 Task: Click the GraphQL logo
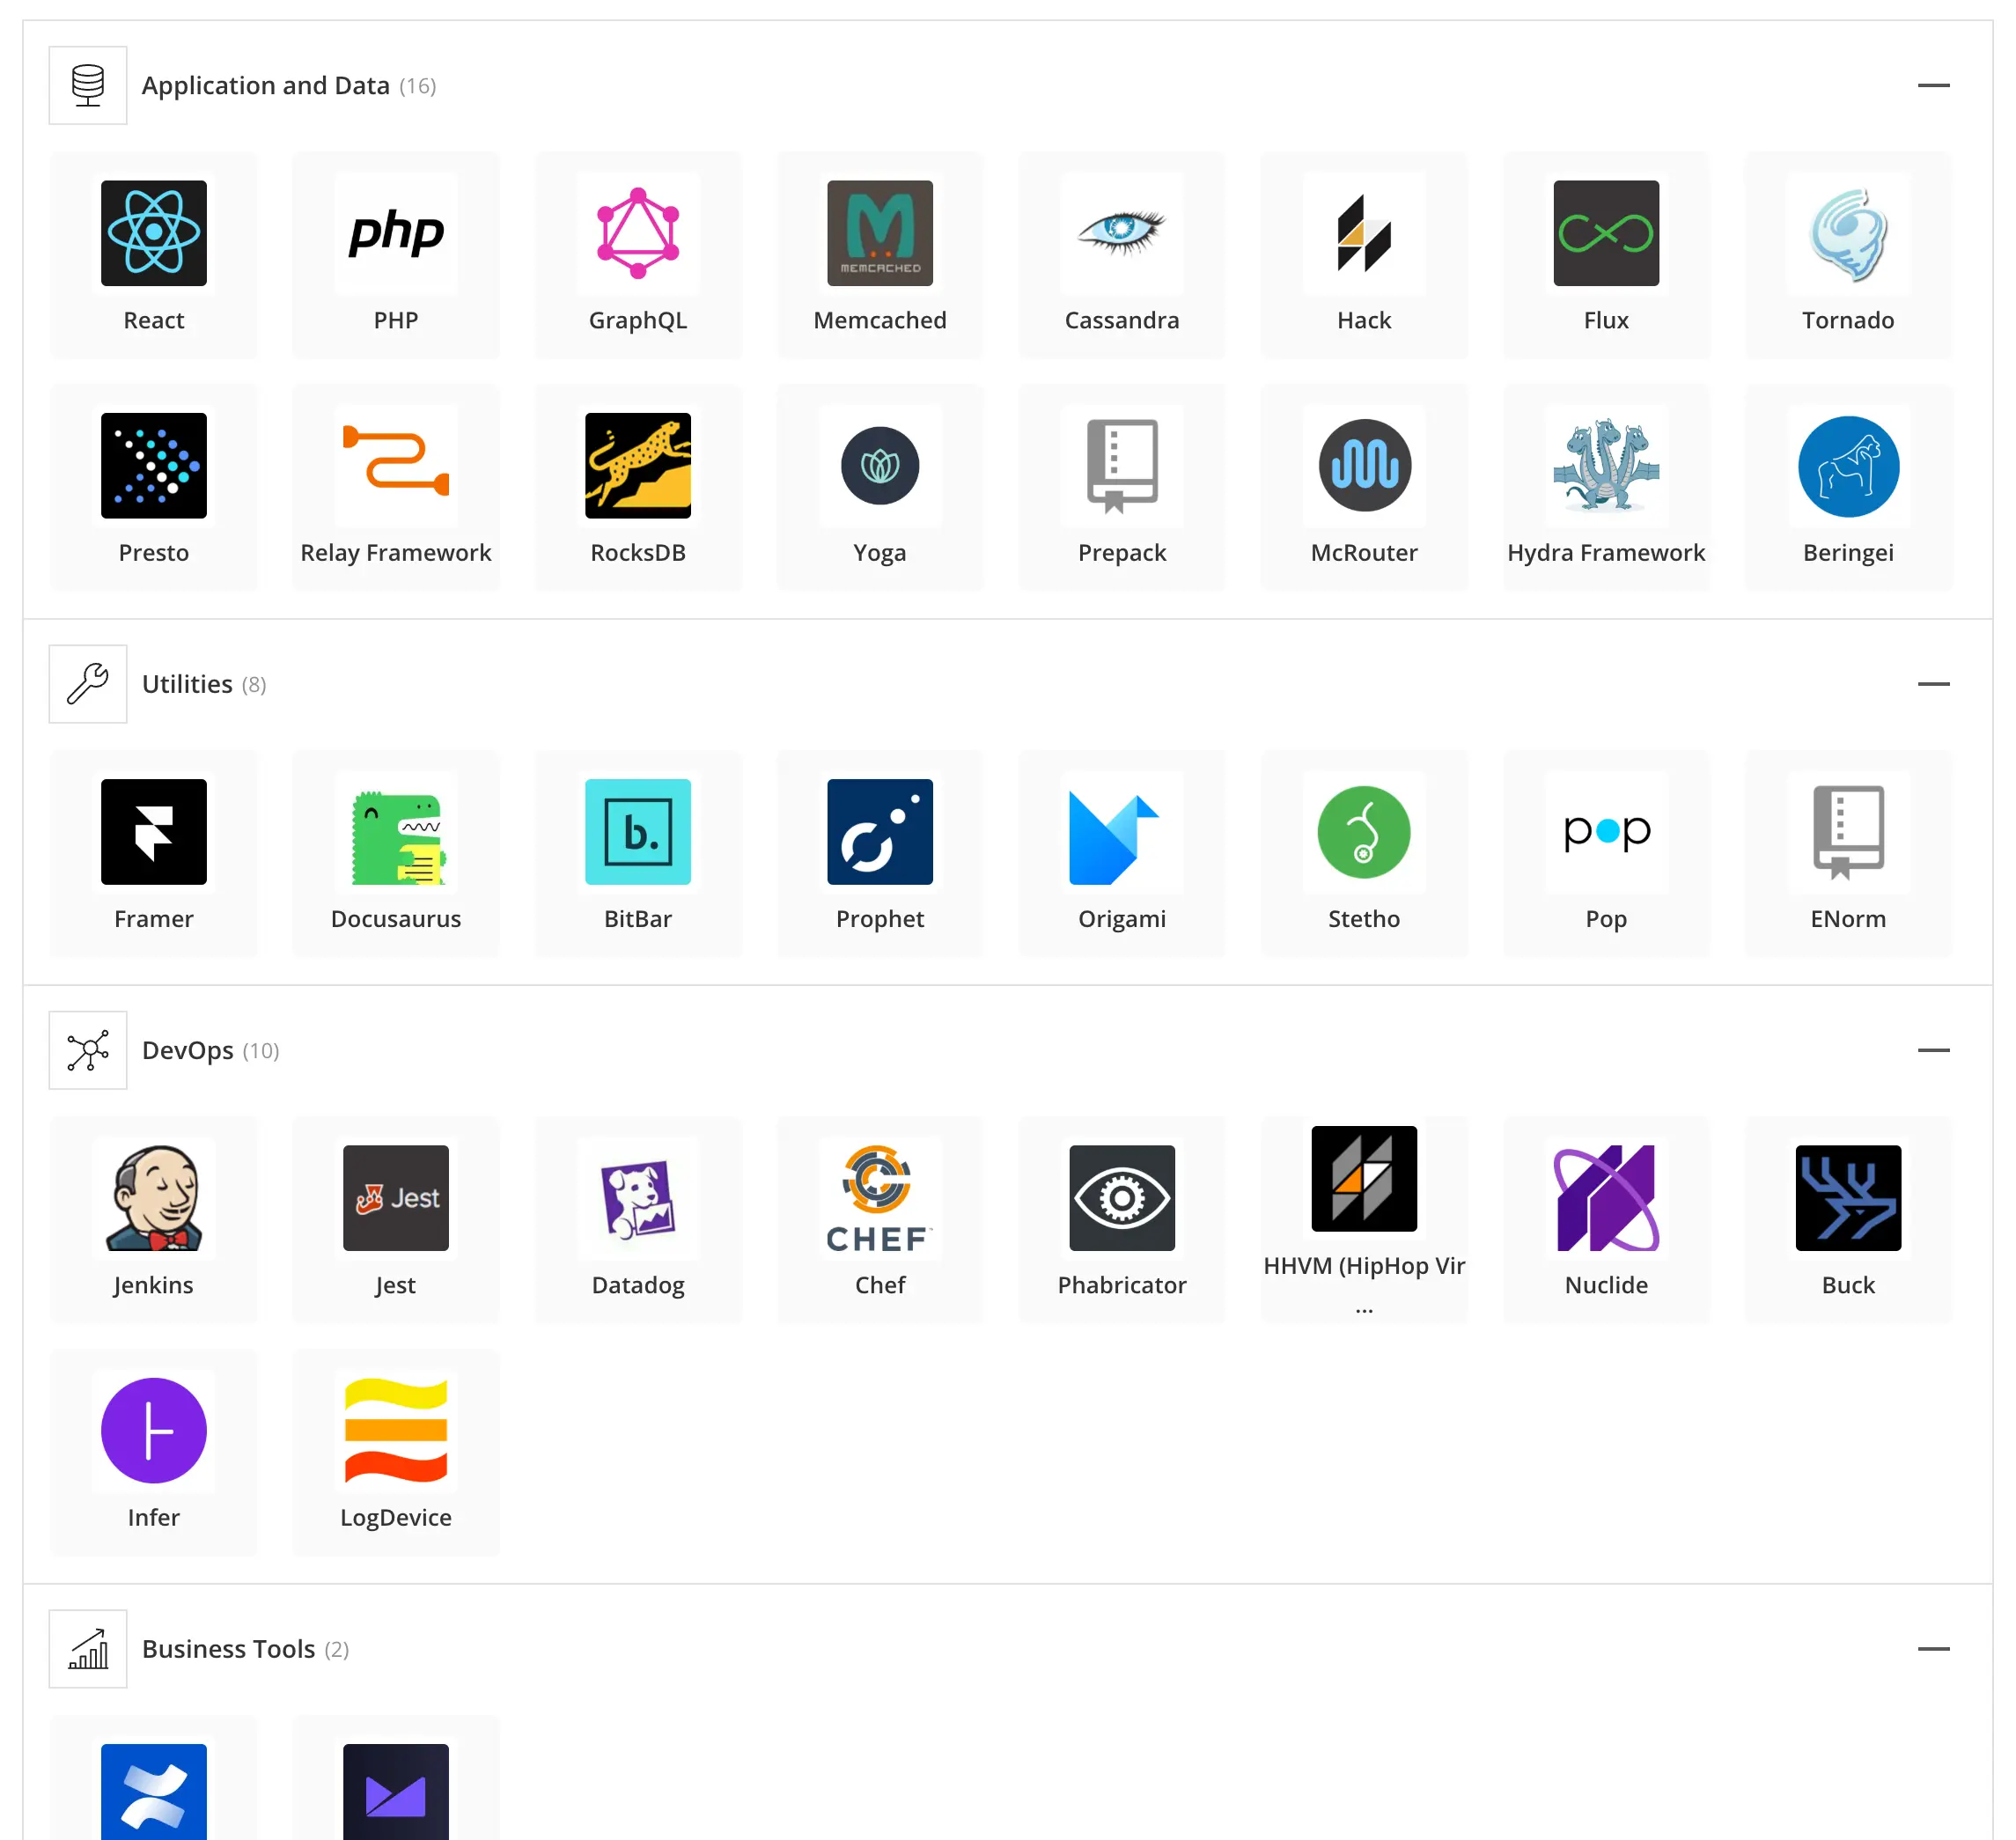coord(637,233)
